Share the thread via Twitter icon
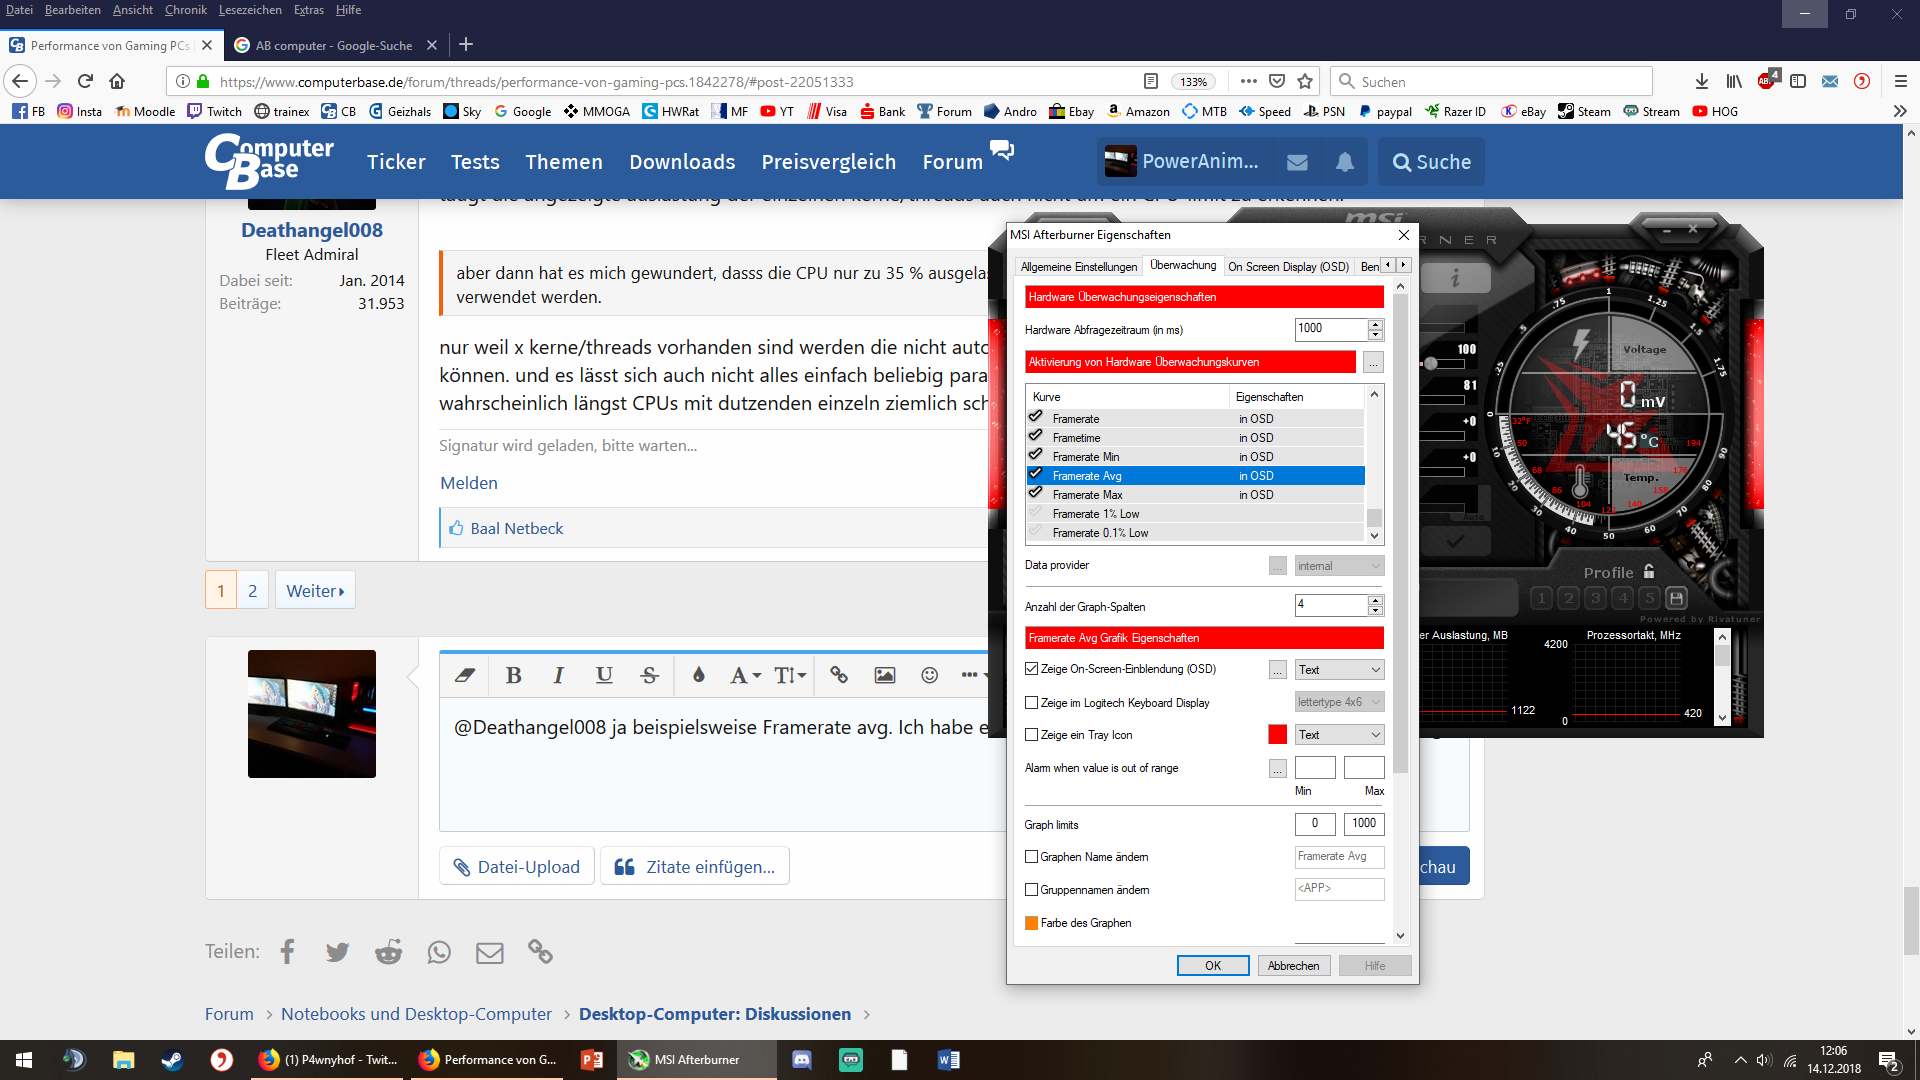This screenshot has height=1080, width=1920. click(x=337, y=952)
